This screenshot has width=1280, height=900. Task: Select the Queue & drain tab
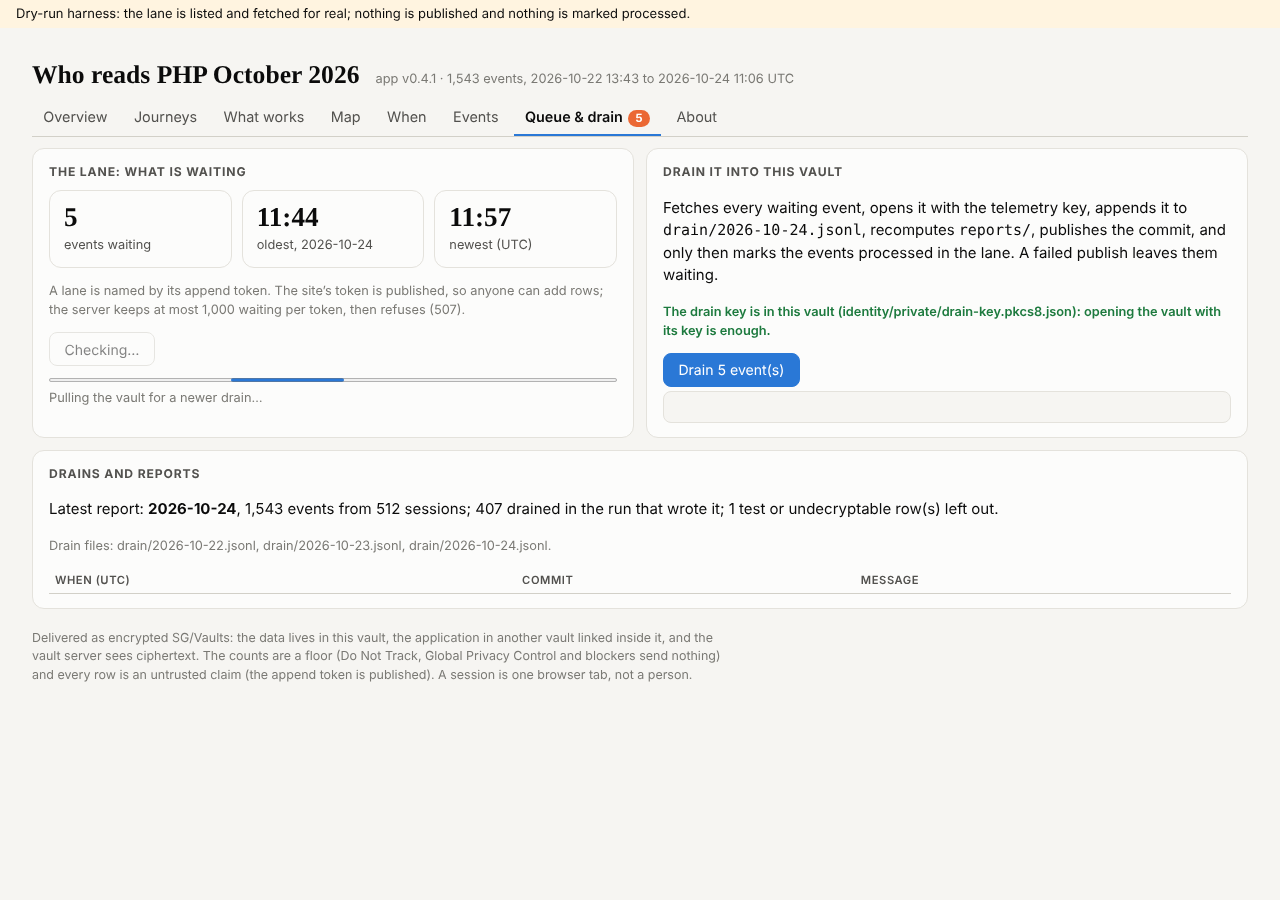[587, 117]
